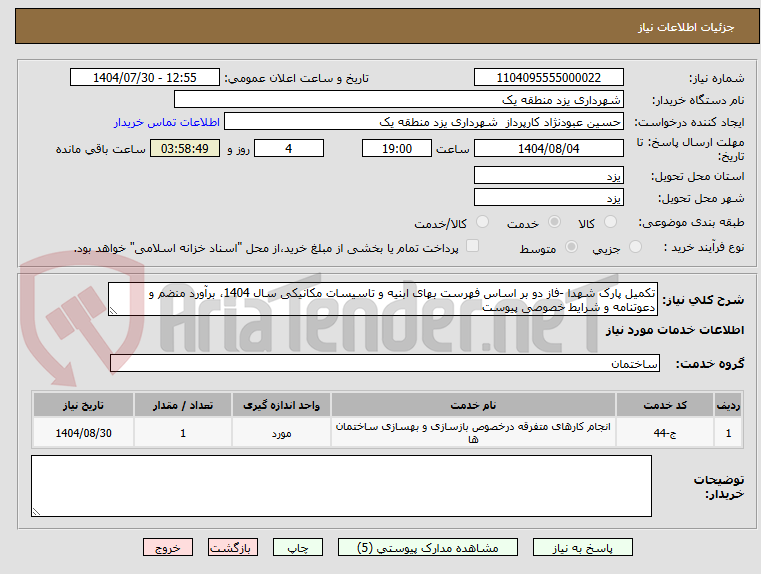Click the بازگشت back button
This screenshot has width=761, height=574.
pos(232,547)
